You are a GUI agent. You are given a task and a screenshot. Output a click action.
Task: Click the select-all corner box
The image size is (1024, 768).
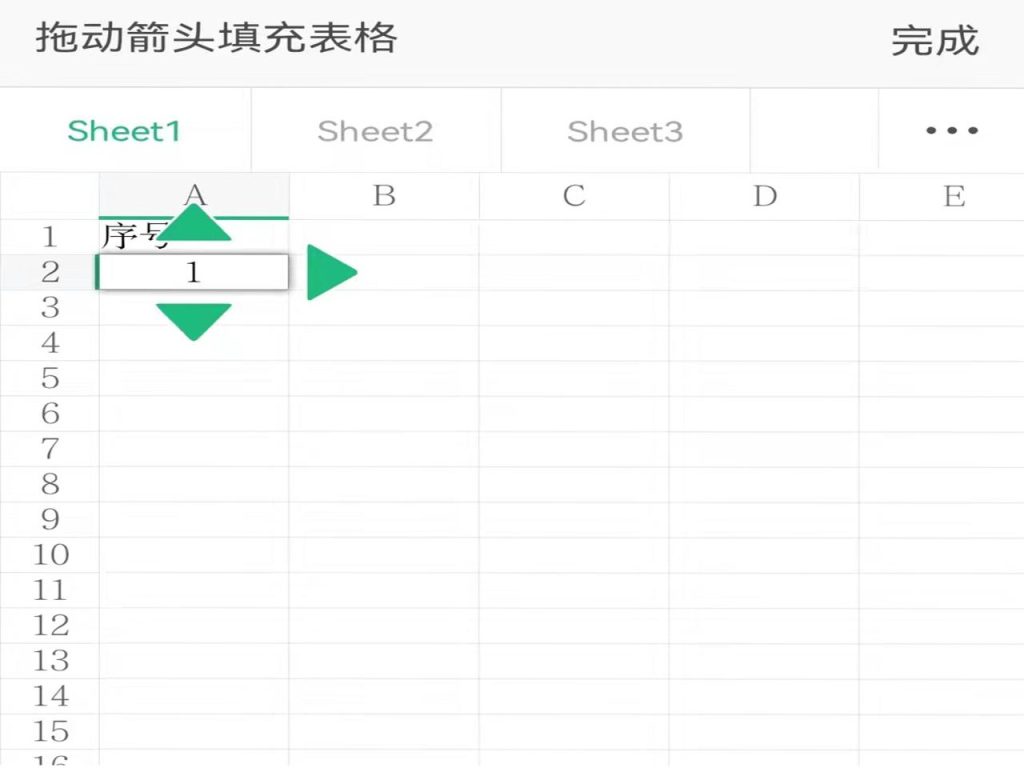[x=49, y=196]
